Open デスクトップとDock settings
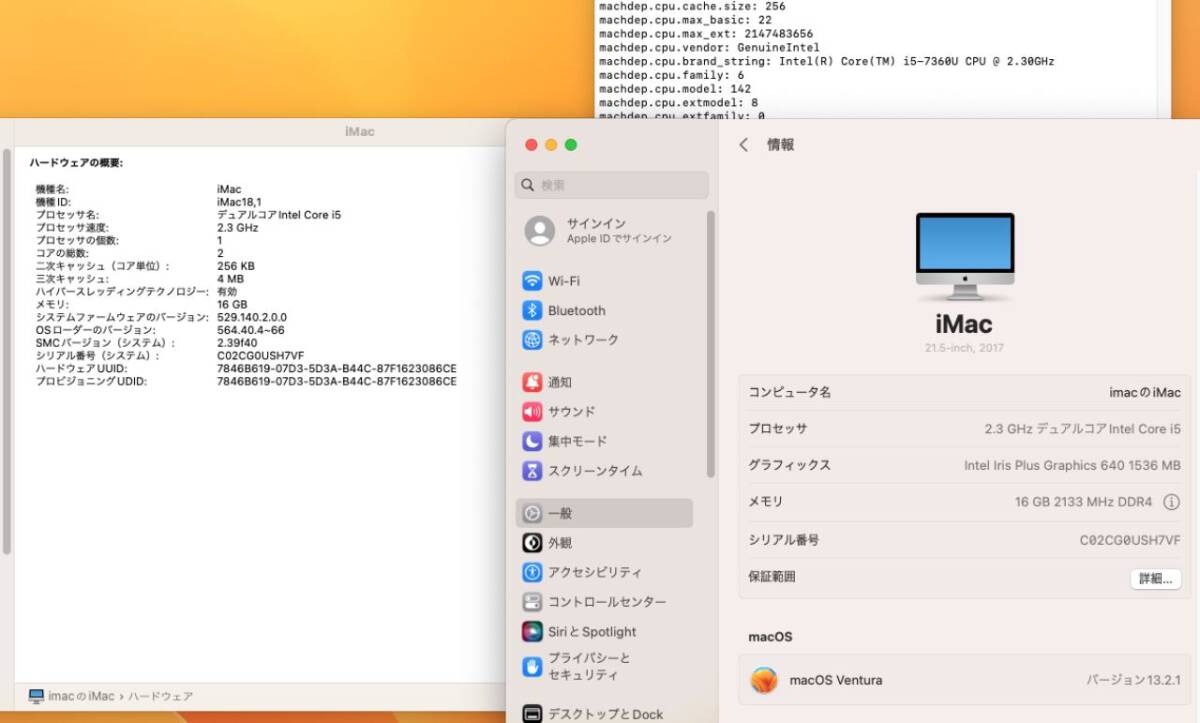 (x=604, y=714)
